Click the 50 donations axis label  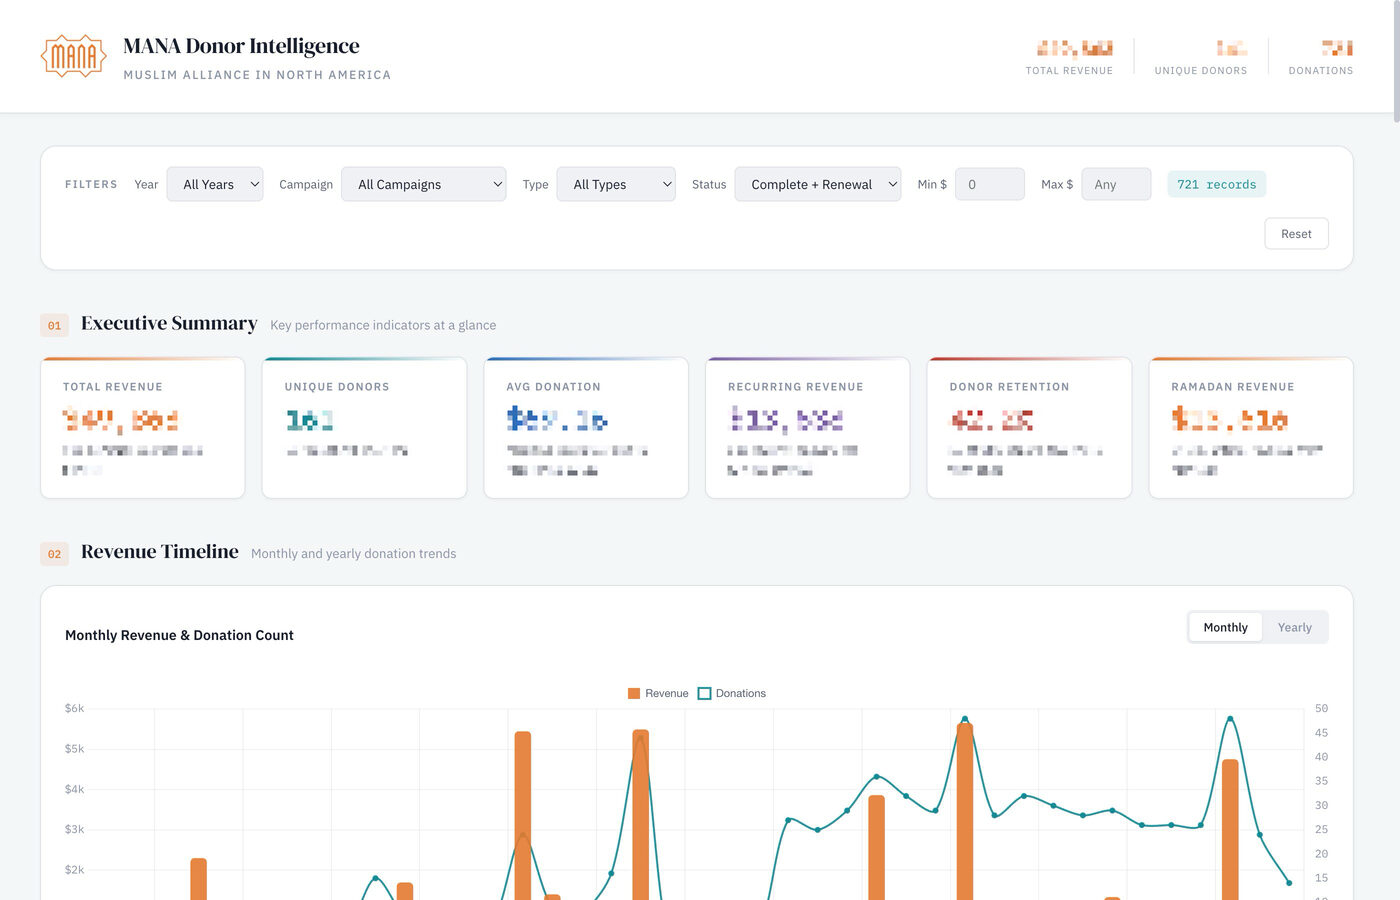pos(1321,708)
